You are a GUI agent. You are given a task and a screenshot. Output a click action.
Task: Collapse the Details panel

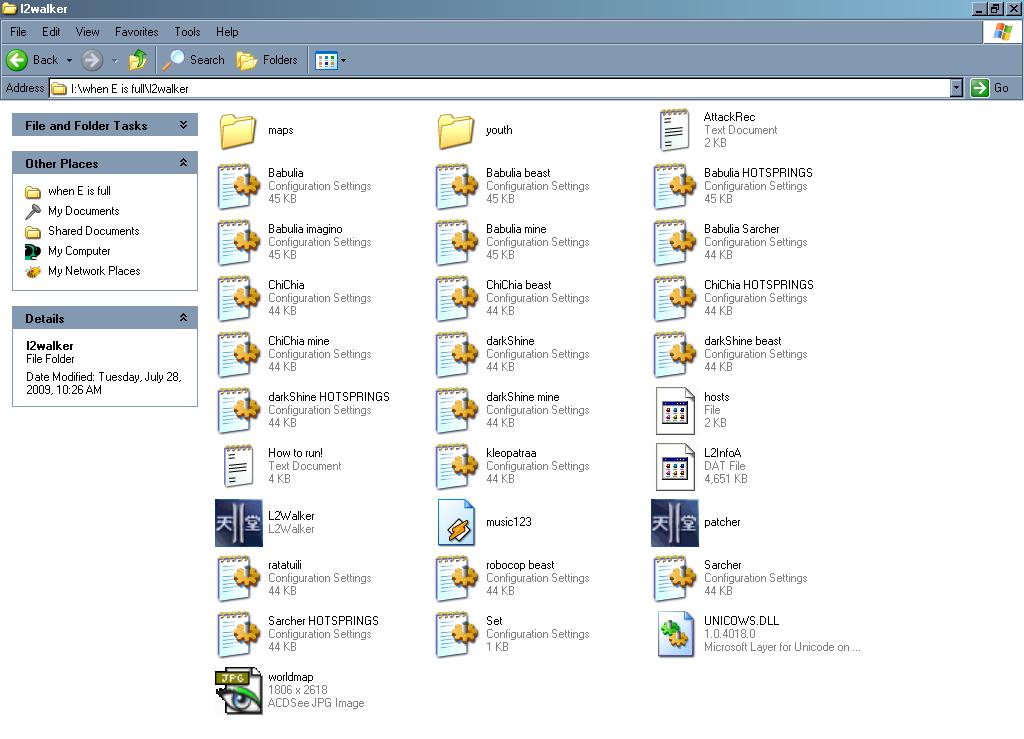click(183, 318)
